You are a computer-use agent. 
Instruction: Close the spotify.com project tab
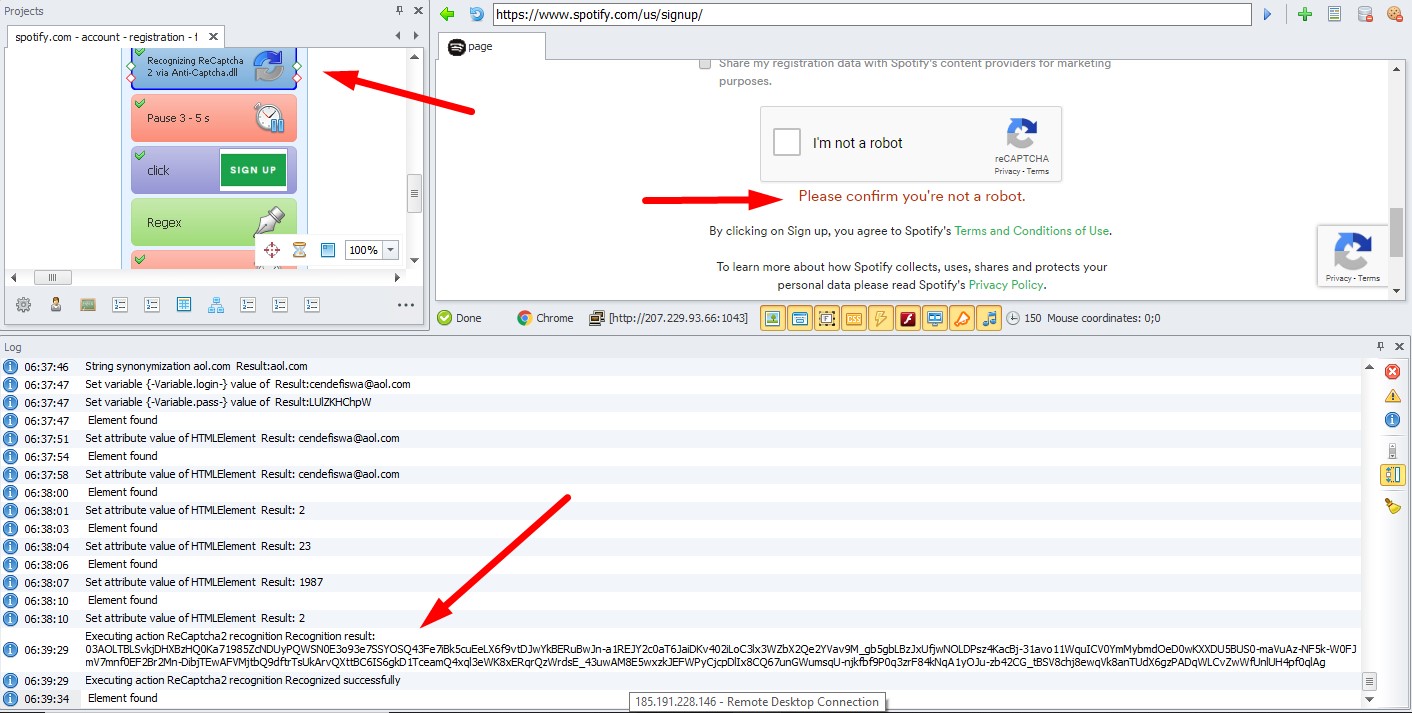[x=214, y=36]
